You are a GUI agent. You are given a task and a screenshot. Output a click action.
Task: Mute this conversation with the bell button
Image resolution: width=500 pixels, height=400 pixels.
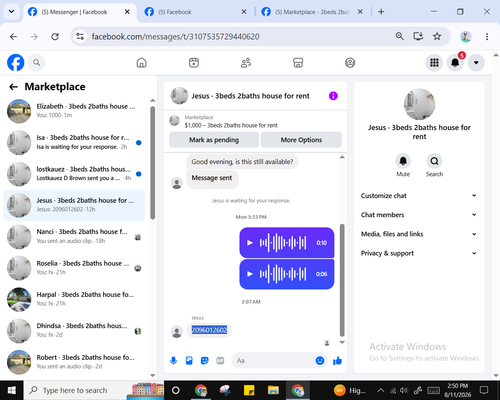coord(403,161)
